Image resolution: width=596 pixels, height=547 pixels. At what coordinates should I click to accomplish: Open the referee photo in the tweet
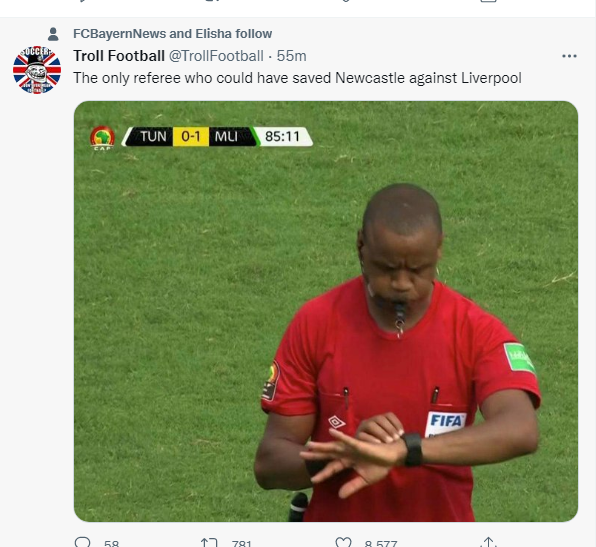point(326,311)
